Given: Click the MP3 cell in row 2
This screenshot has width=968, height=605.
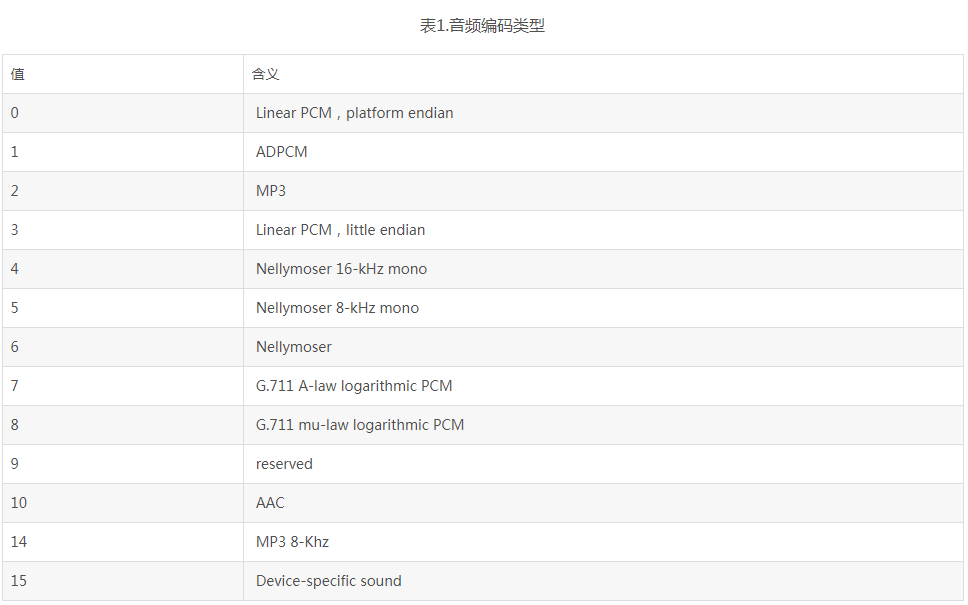Looking at the screenshot, I should (603, 191).
